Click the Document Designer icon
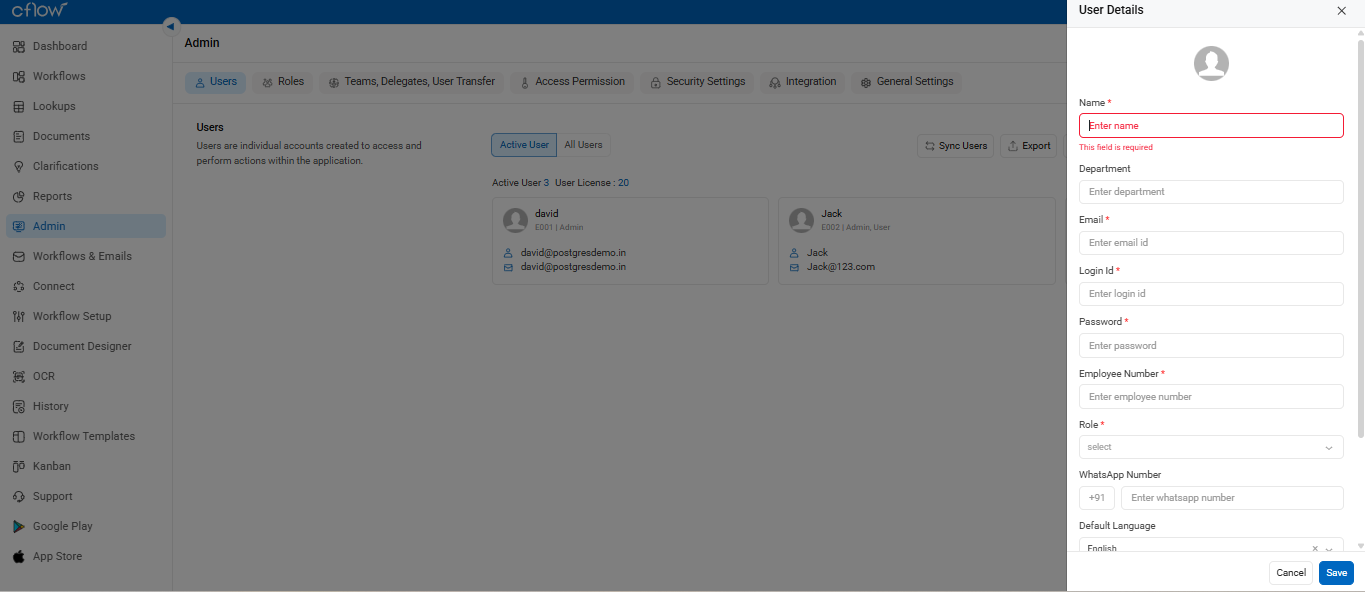Screen dimensions: 1365x592 click(19, 346)
